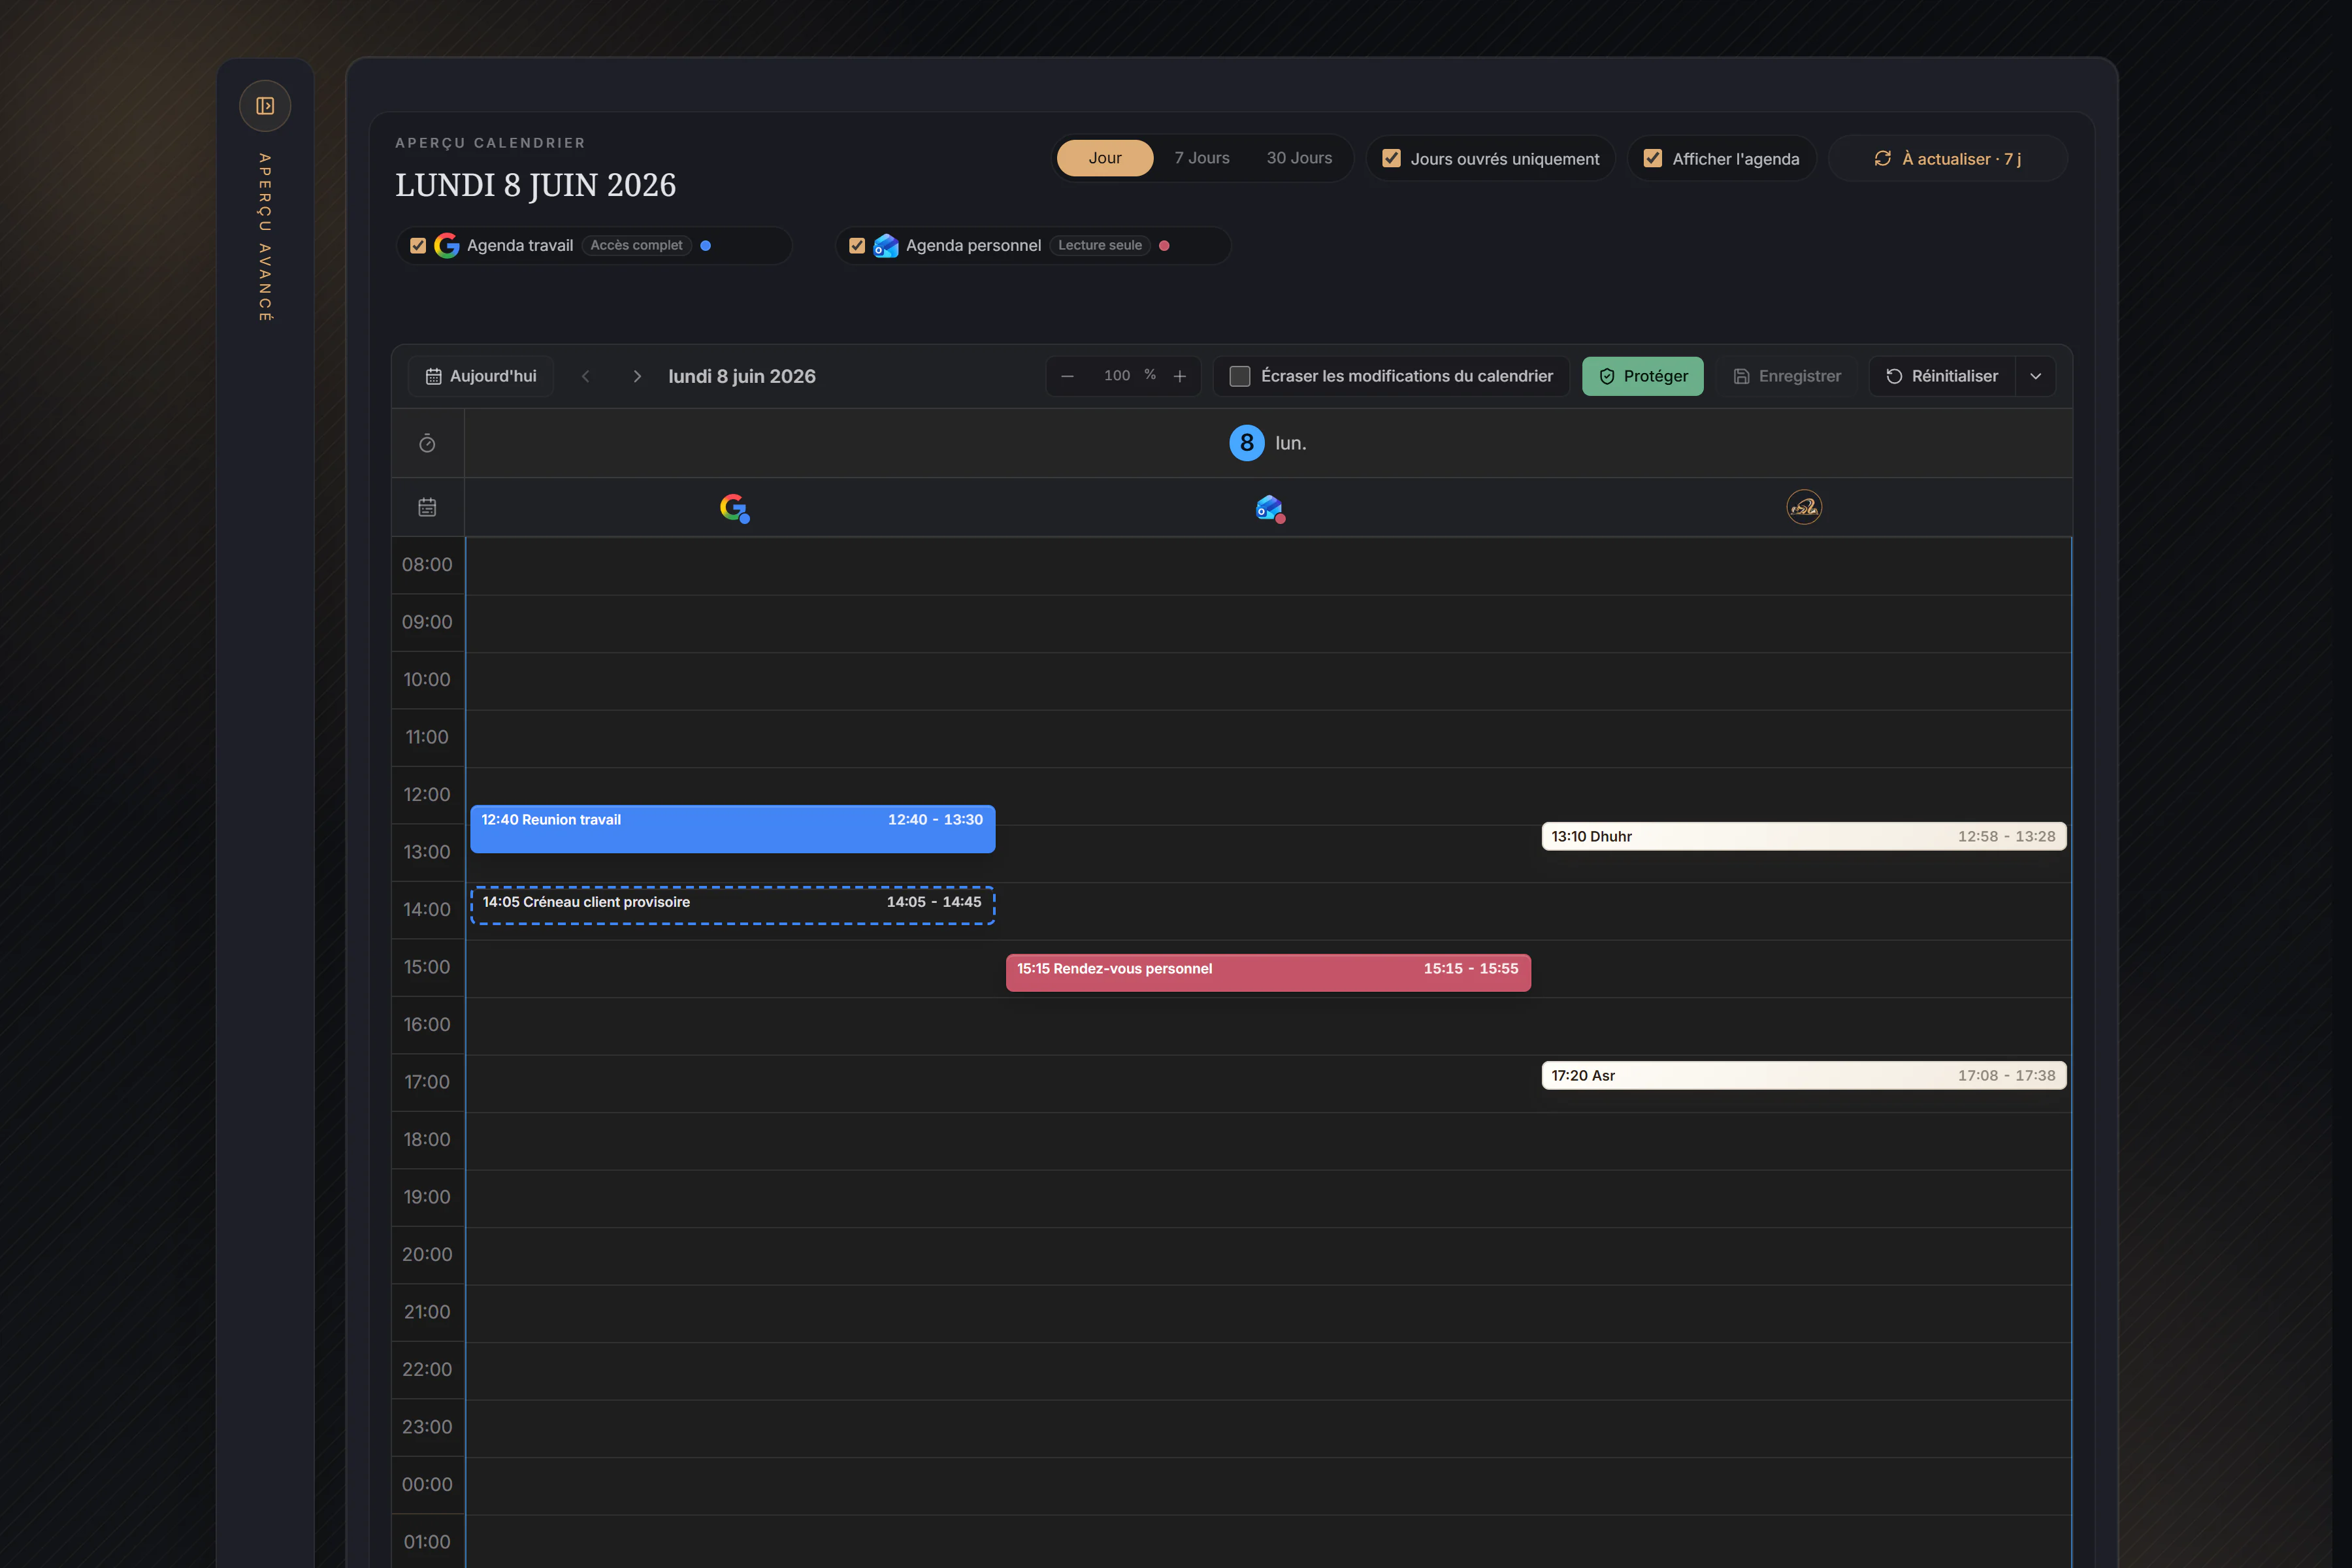Viewport: 2352px width, 1568px height.
Task: Open the Réinitialiser dropdown arrow
Action: [2035, 376]
